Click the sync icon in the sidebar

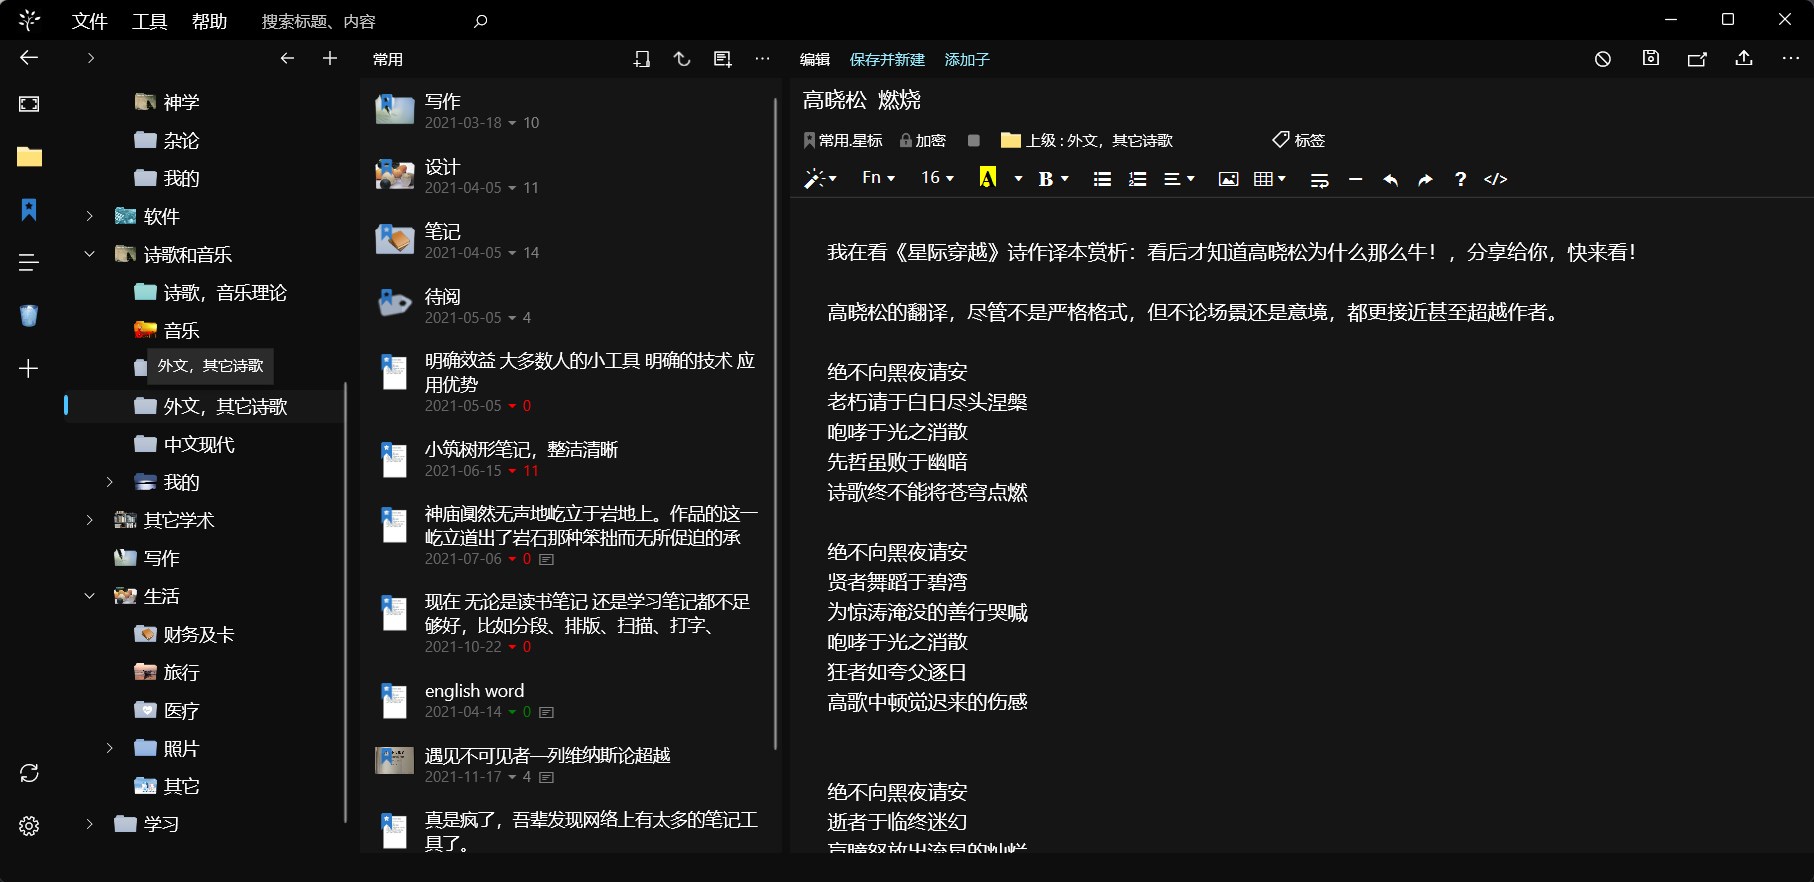pyautogui.click(x=29, y=773)
